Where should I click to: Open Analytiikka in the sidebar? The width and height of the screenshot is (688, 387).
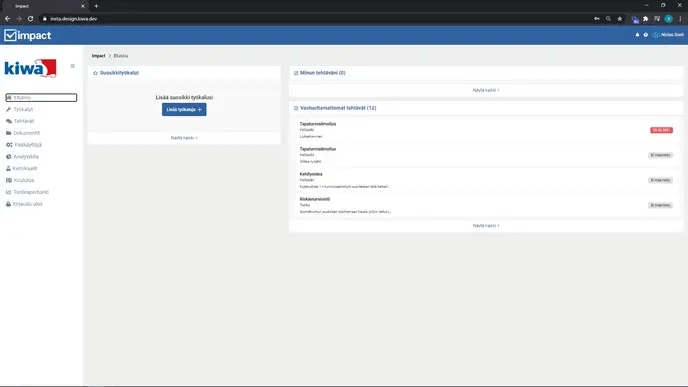pyautogui.click(x=26, y=157)
